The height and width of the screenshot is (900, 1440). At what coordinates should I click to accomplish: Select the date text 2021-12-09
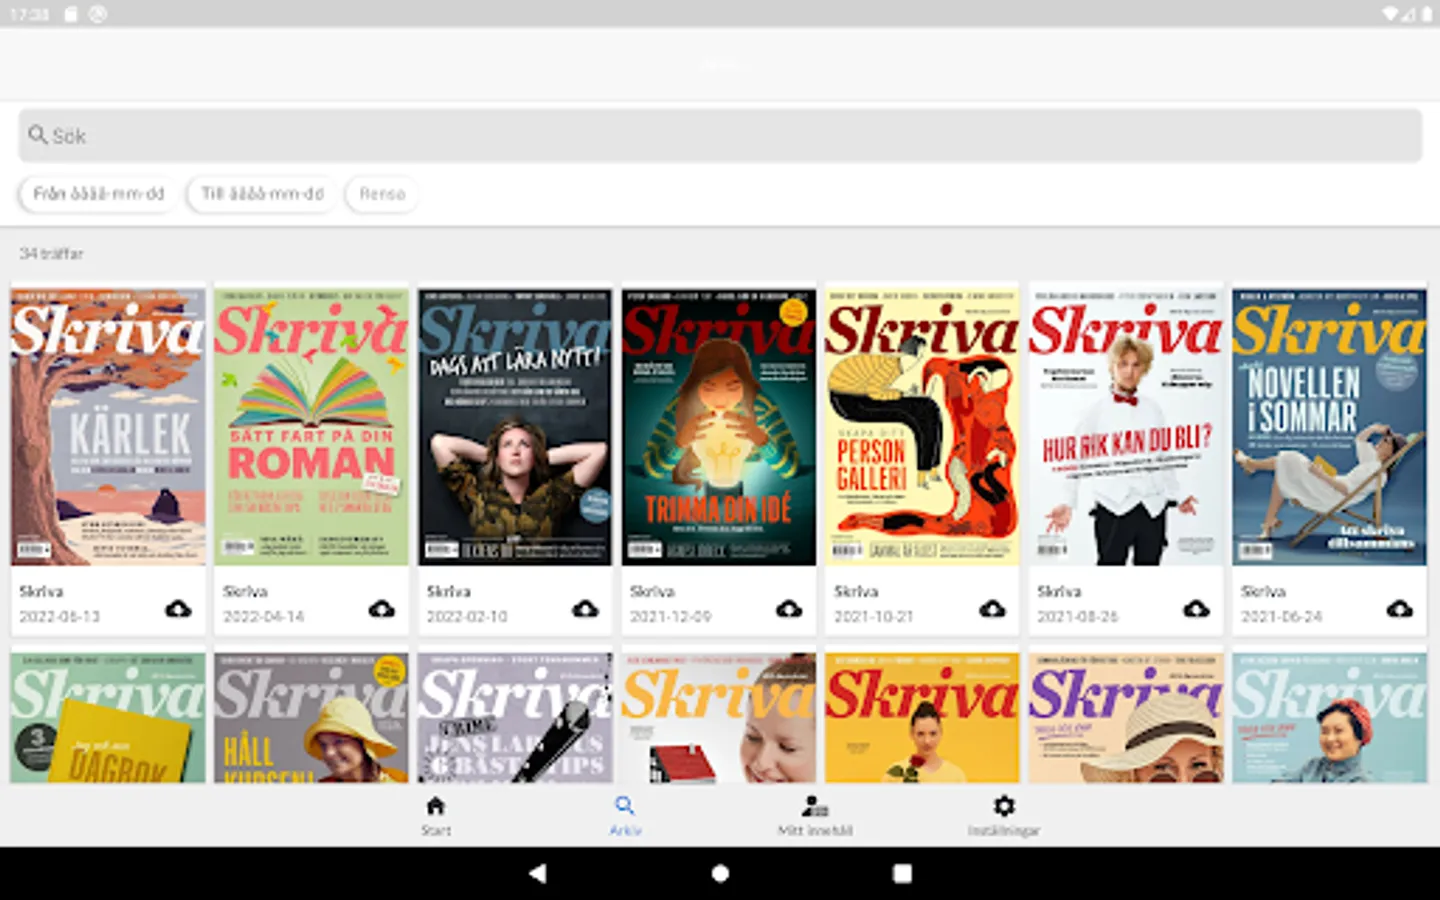(670, 617)
